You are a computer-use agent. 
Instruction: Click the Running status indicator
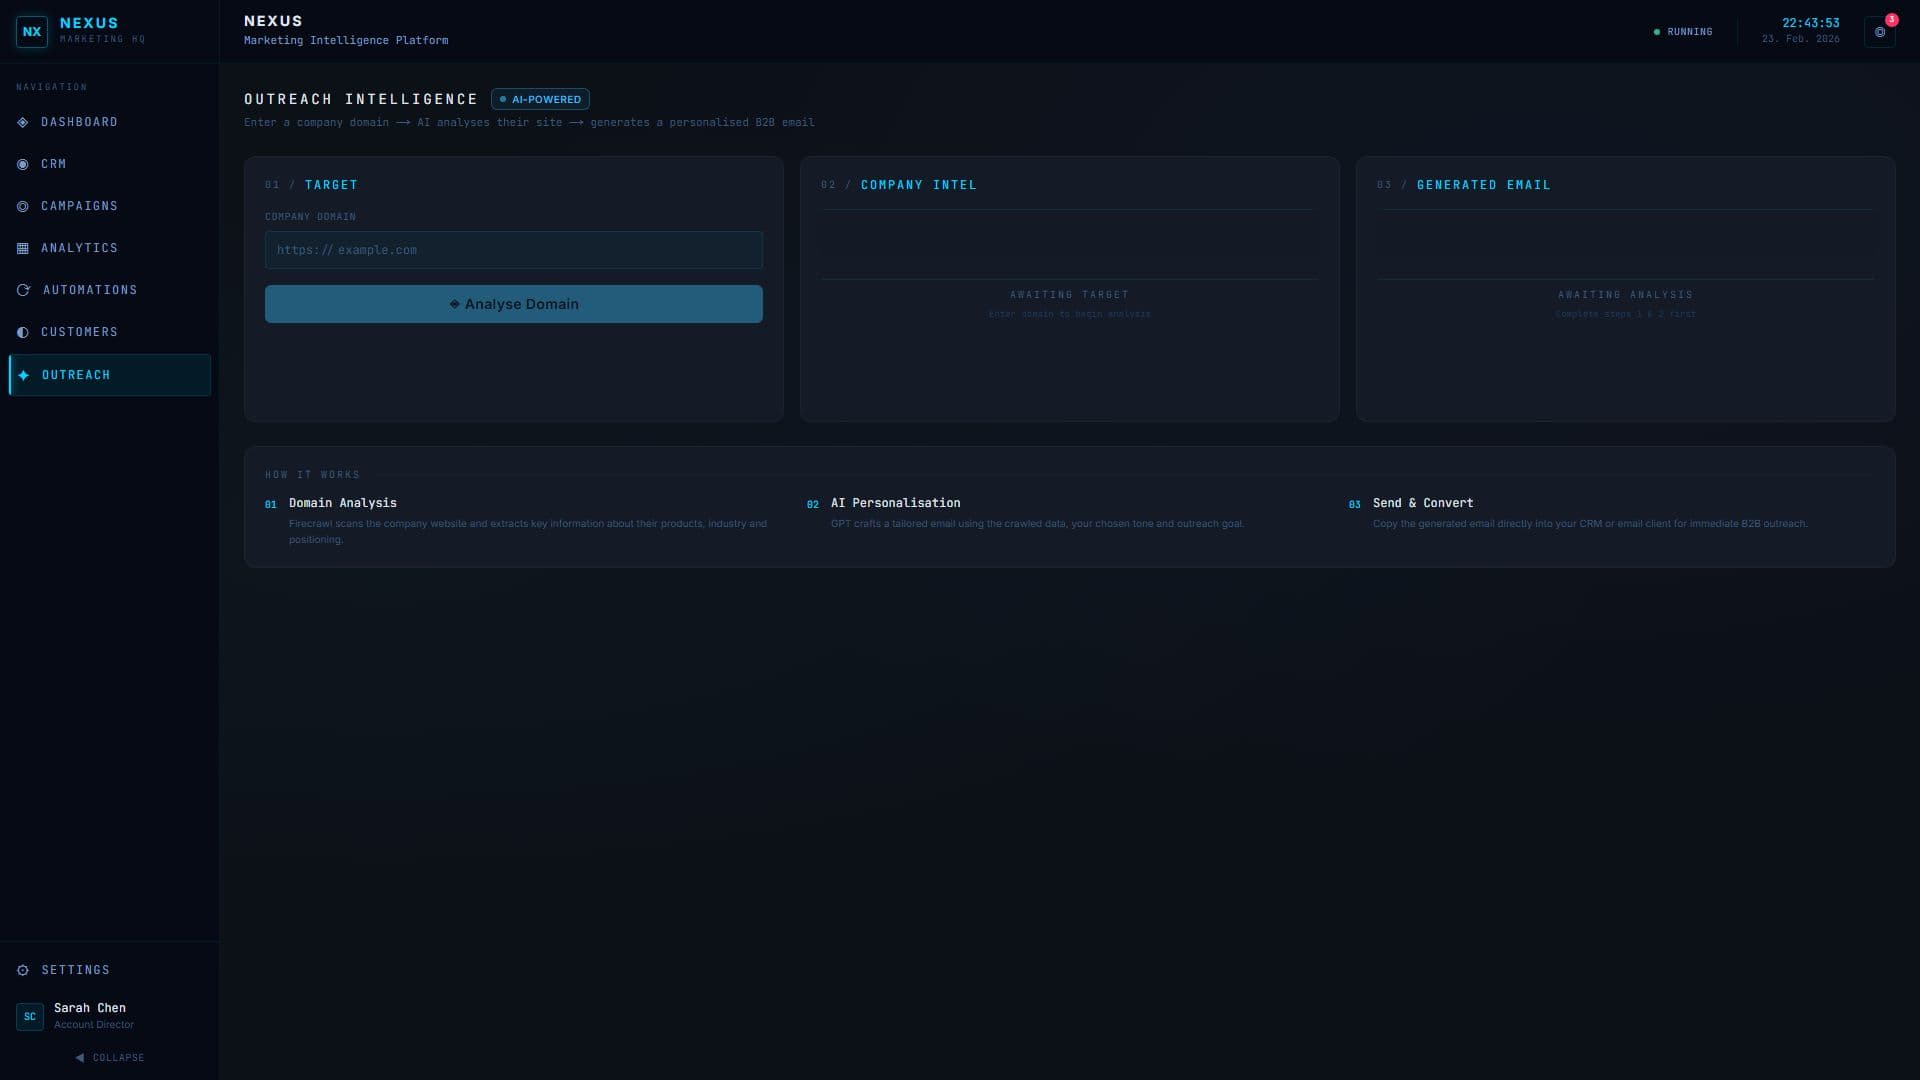pos(1683,32)
